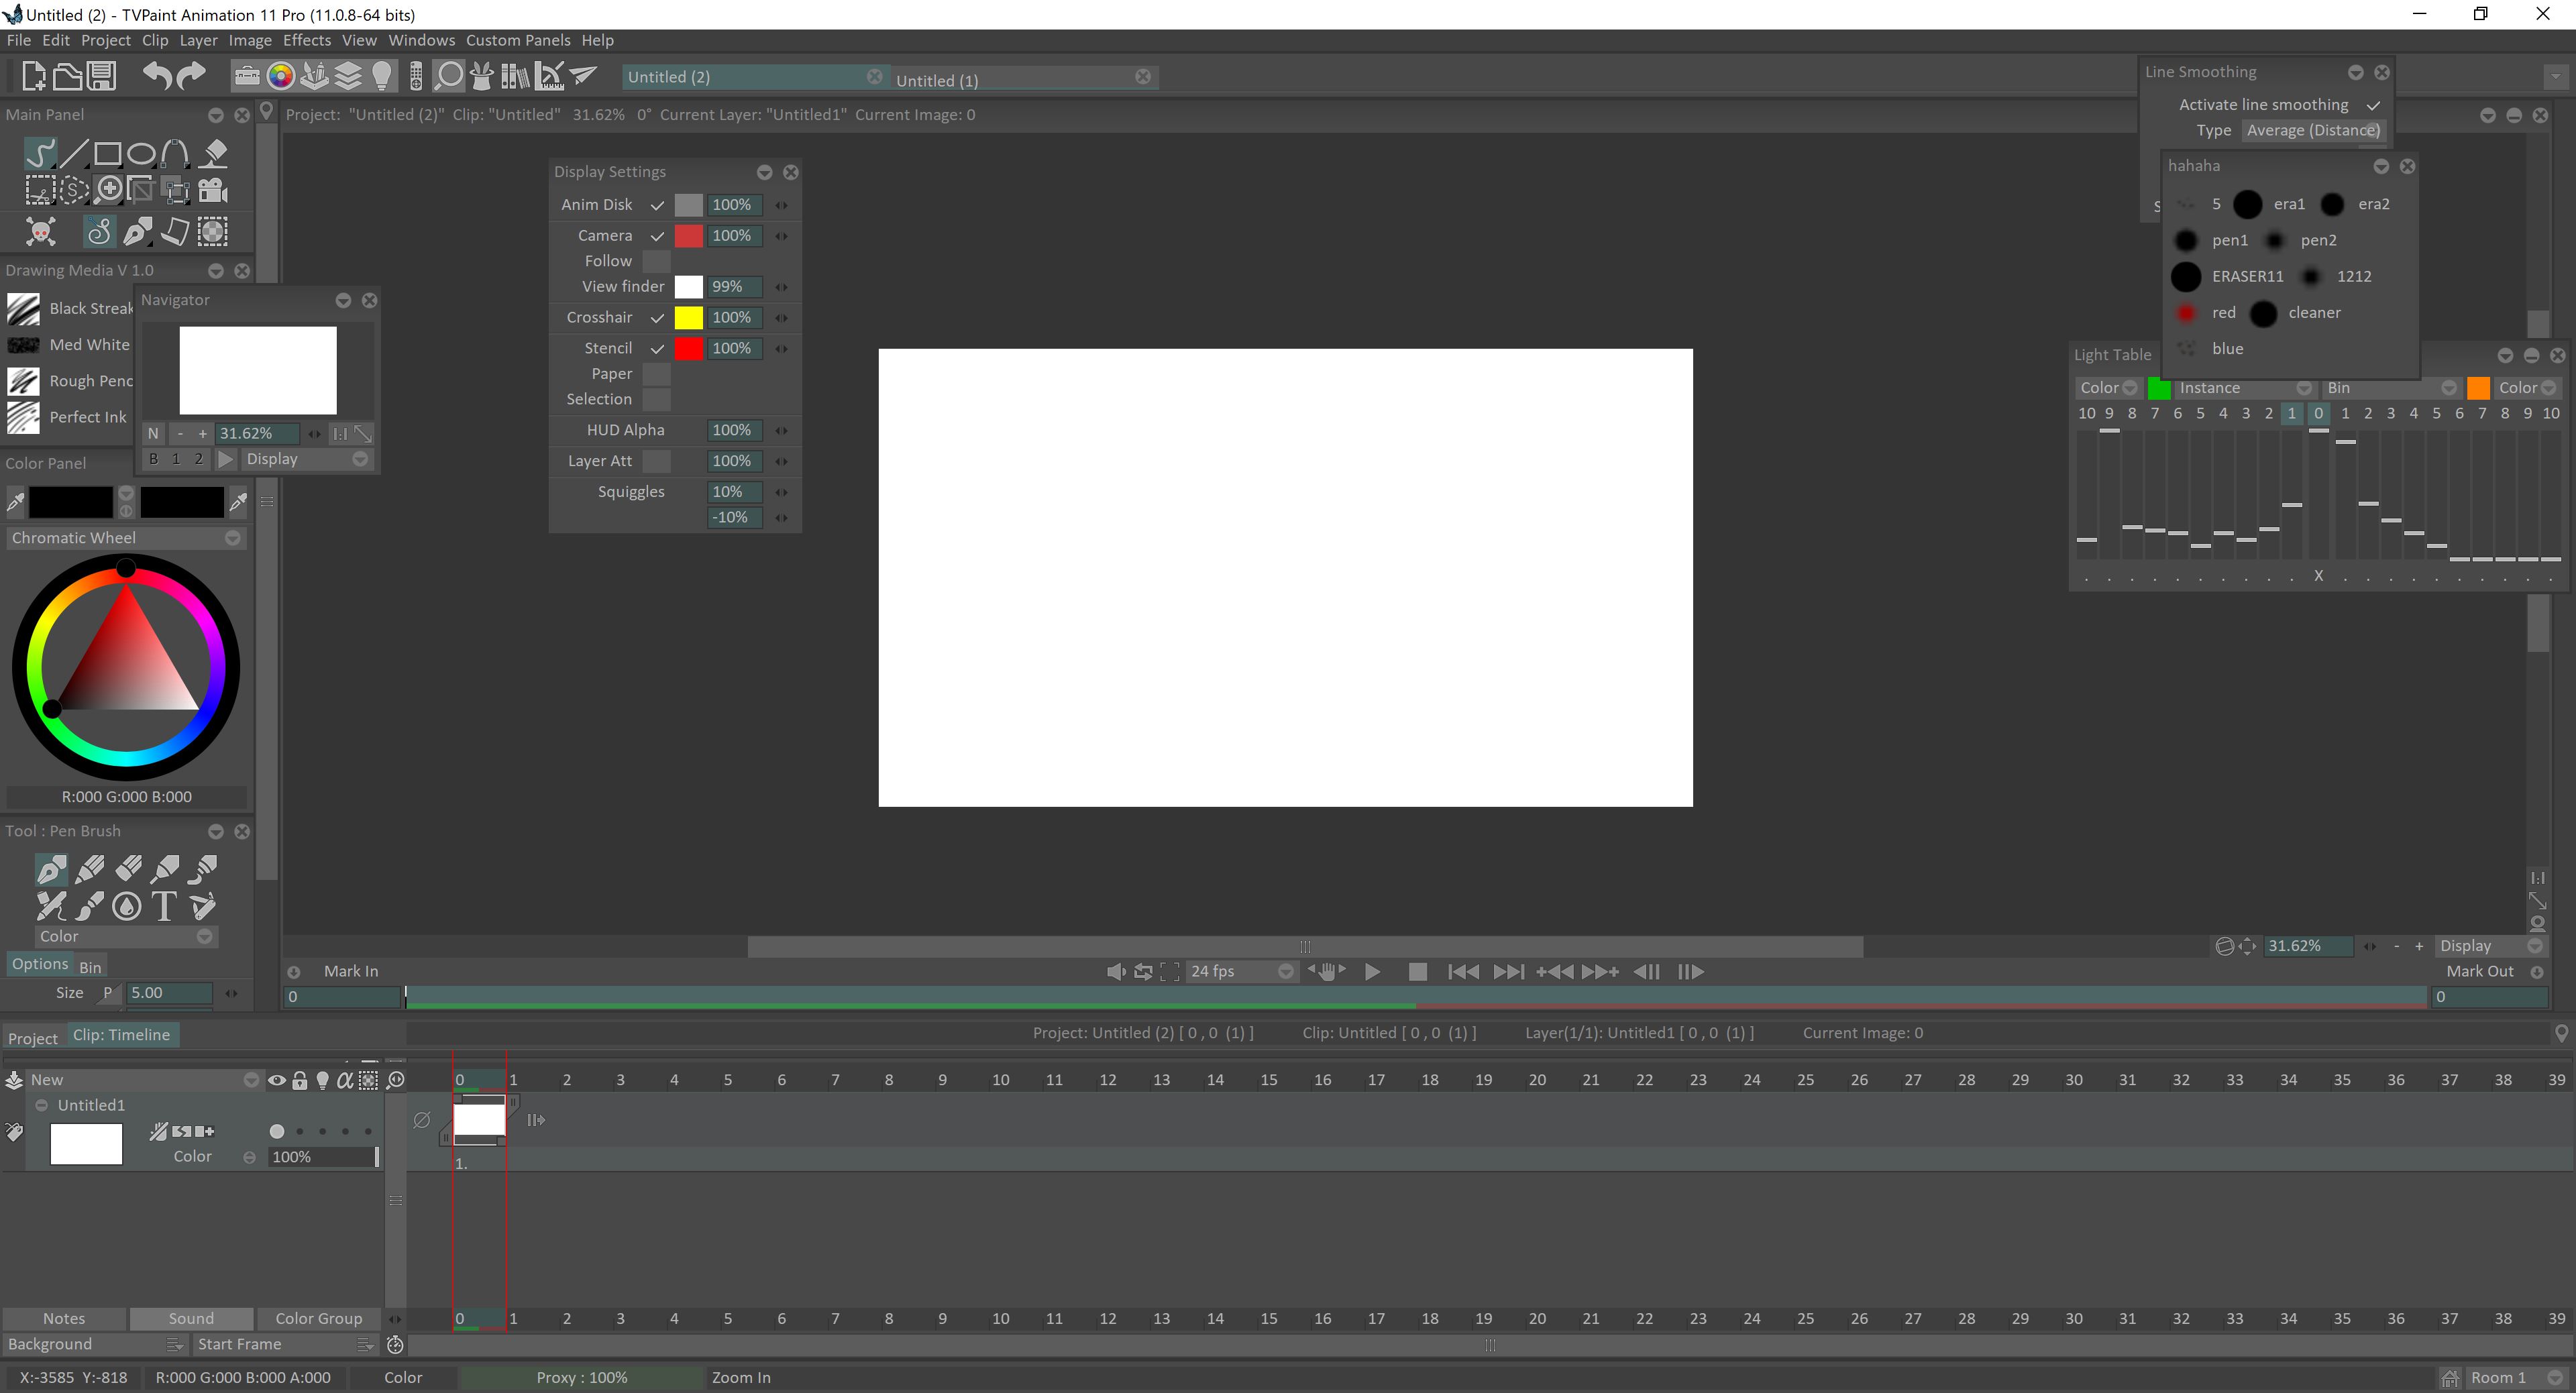Open the line smoothing Type dropdown

coord(2313,131)
